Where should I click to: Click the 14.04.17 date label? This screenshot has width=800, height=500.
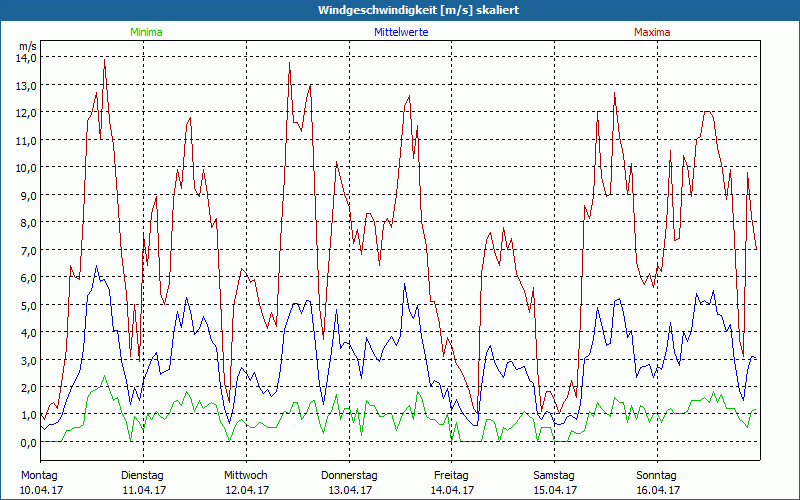coord(453,490)
